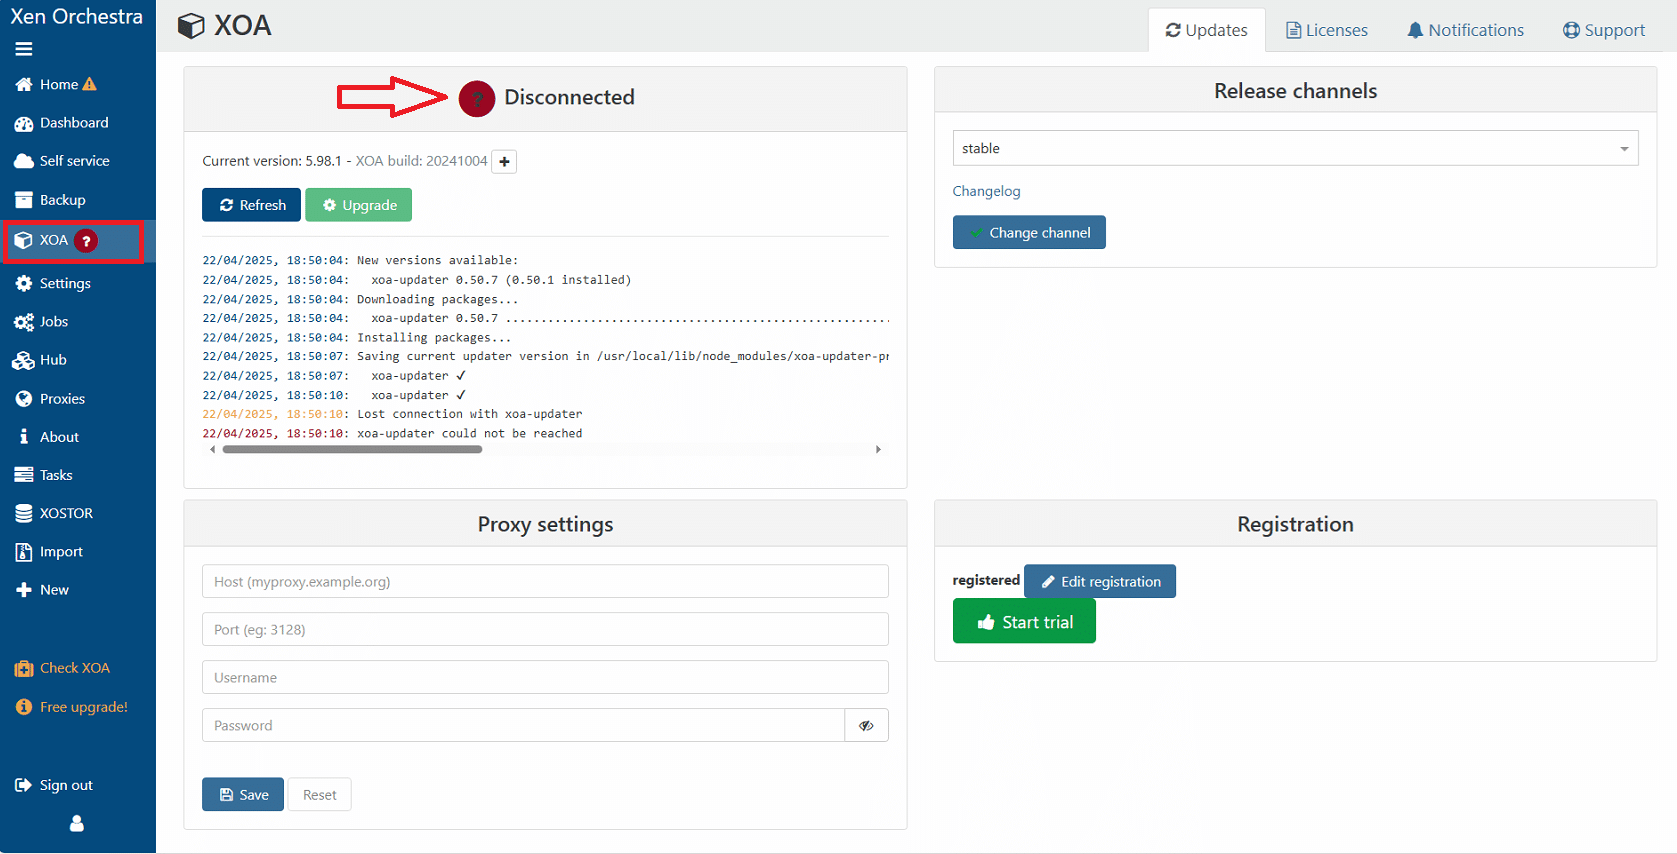Open user profile icon at sidebar bottom
This screenshot has height=854, width=1677.
[77, 824]
